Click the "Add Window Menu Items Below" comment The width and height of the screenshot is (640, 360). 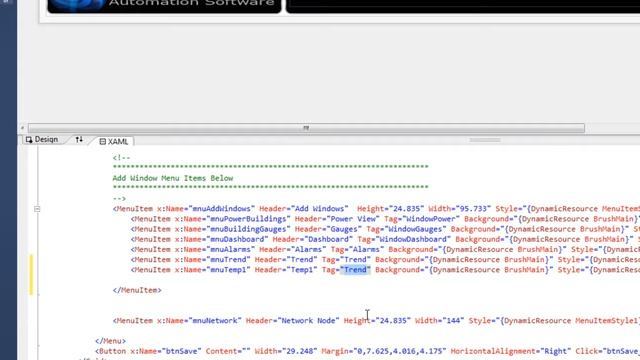[x=173, y=178]
